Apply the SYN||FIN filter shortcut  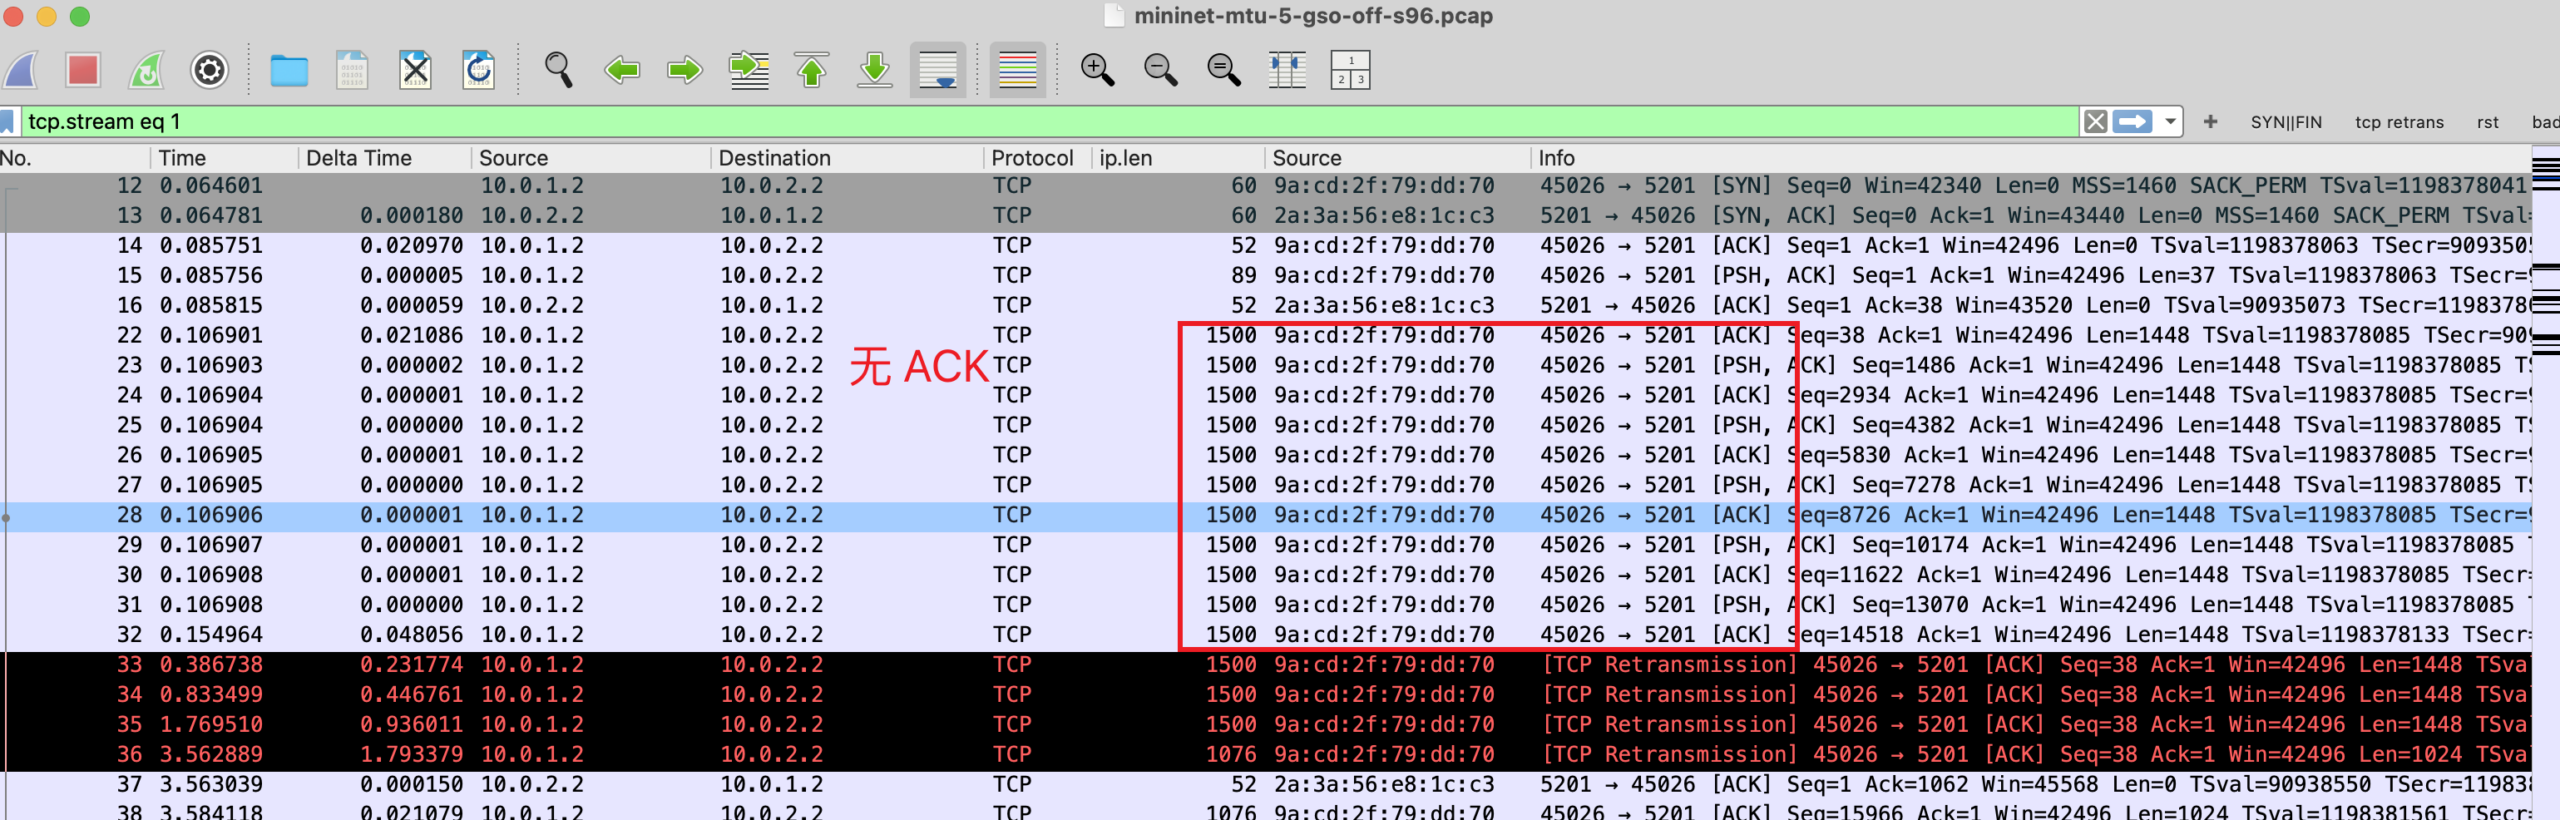click(2286, 122)
